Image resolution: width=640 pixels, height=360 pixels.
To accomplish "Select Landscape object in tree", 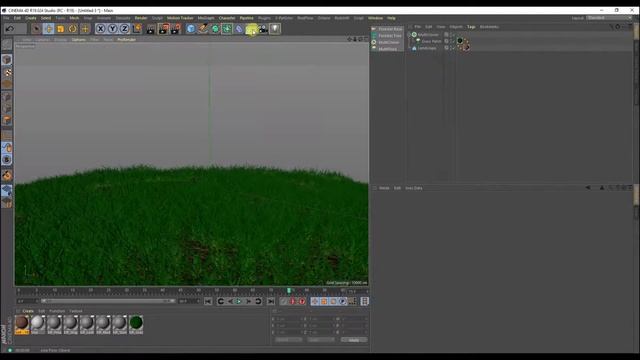I will pos(427,48).
